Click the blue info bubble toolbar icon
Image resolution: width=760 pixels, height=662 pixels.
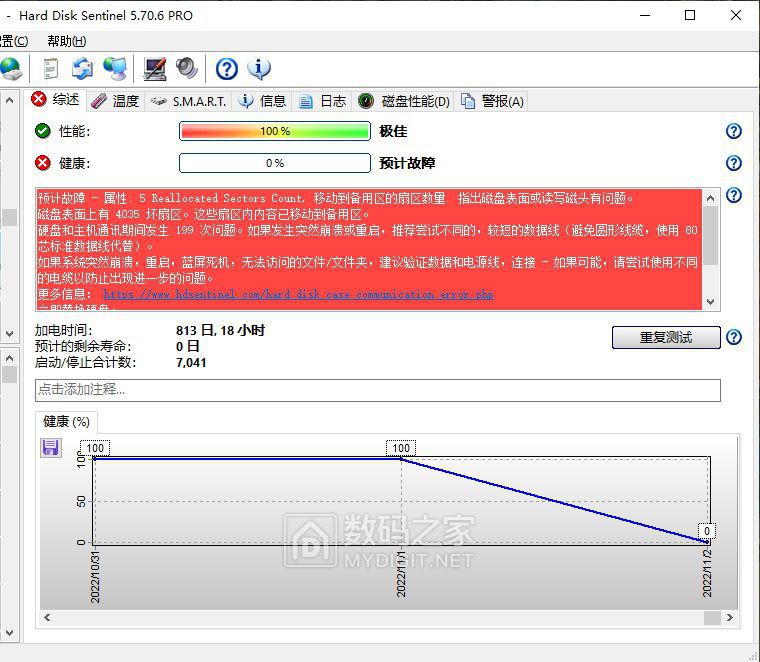point(259,69)
